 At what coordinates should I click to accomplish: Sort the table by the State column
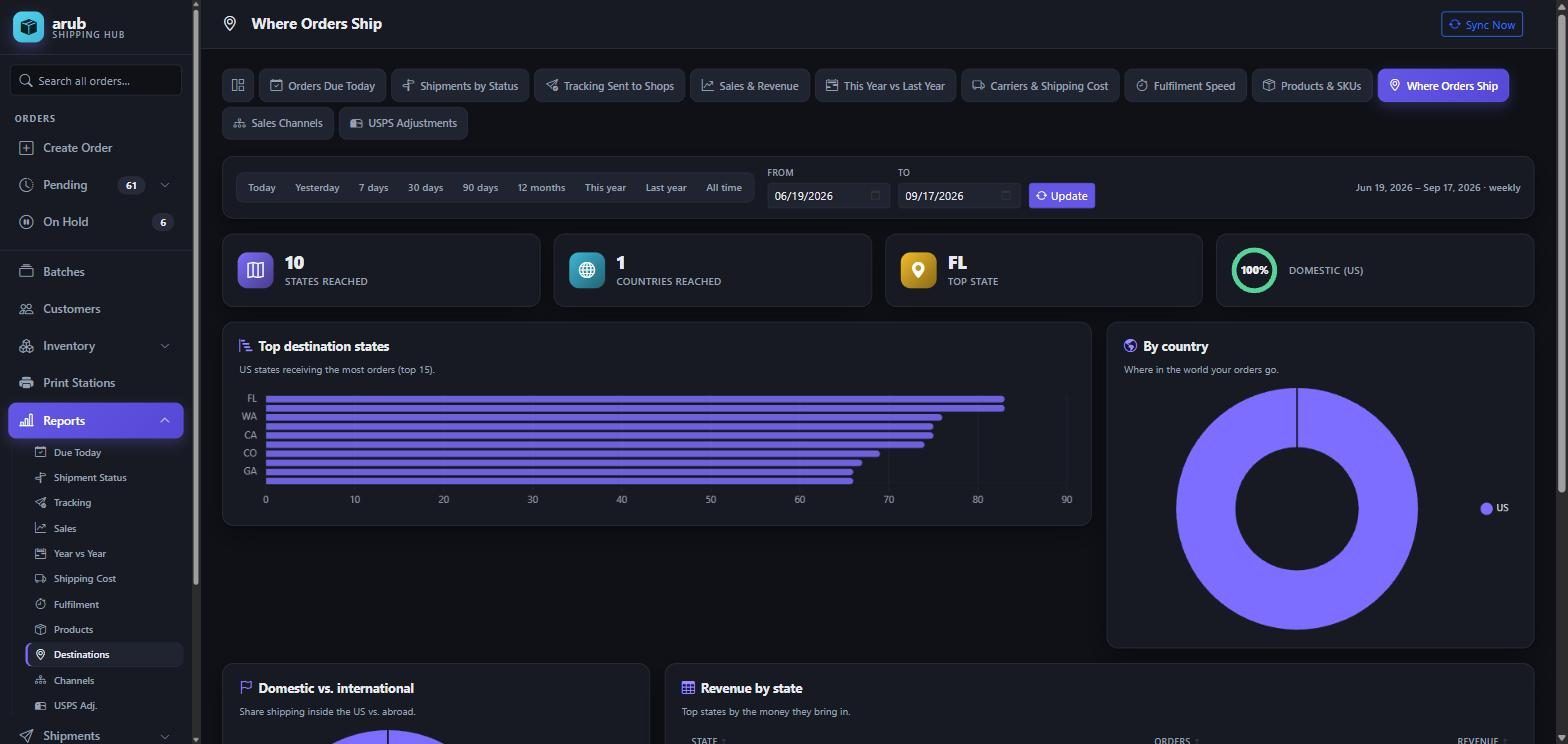tap(708, 740)
